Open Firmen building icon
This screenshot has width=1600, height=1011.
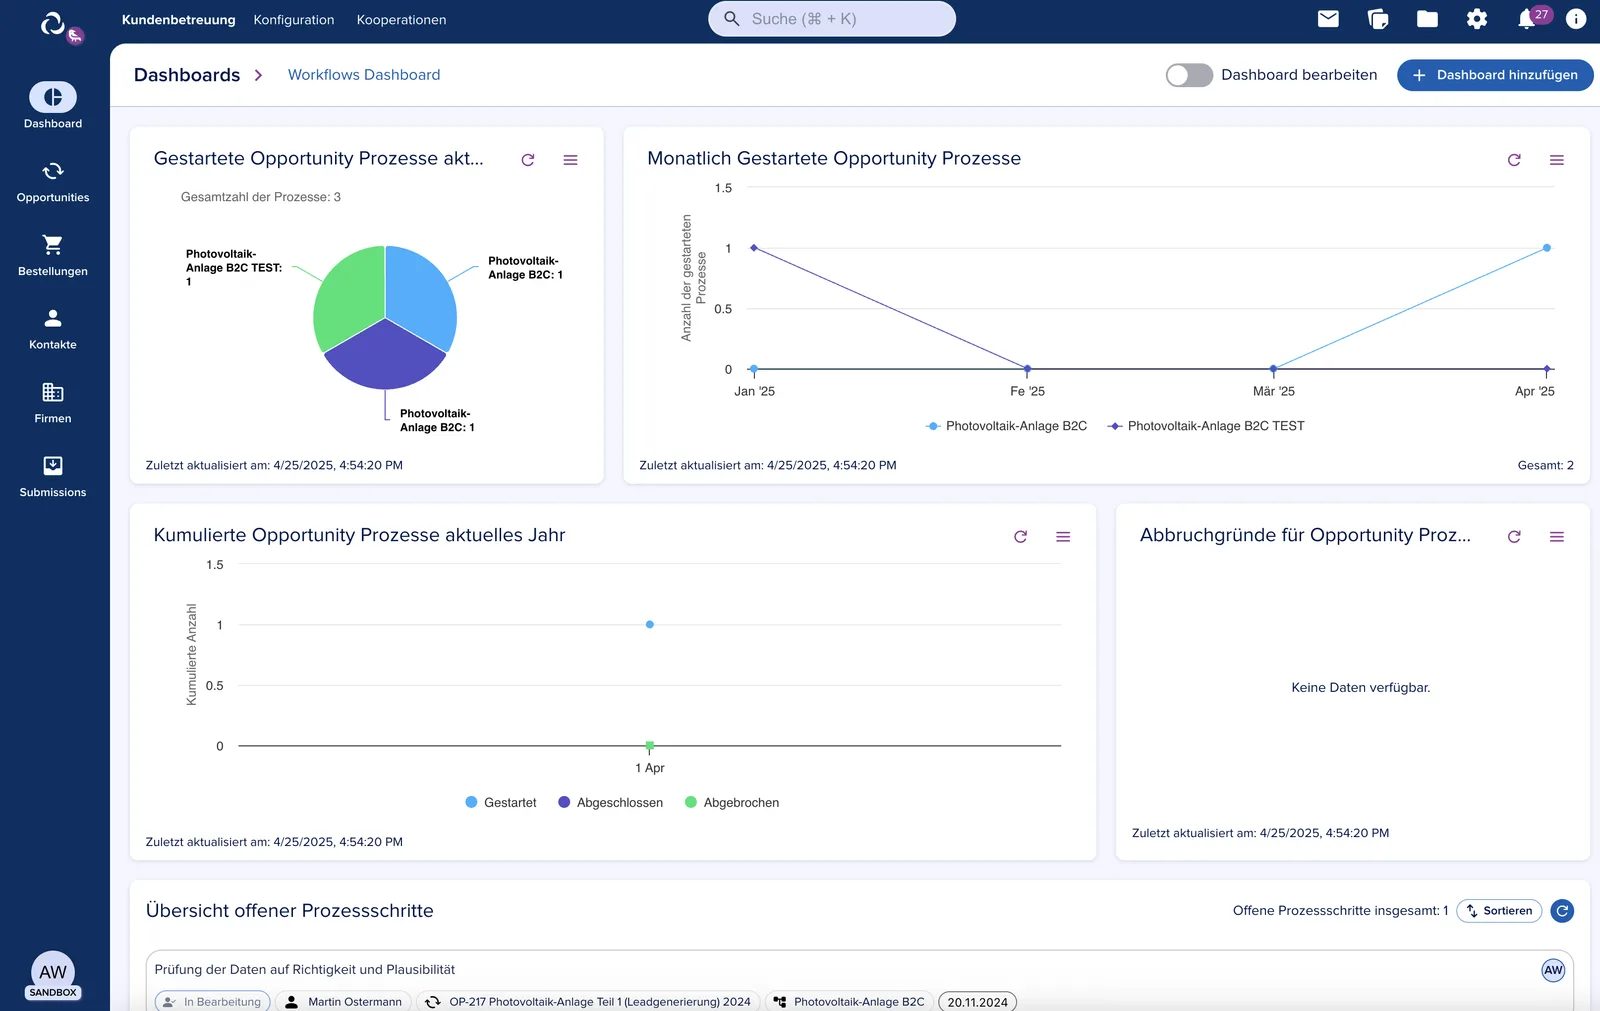[x=53, y=403]
